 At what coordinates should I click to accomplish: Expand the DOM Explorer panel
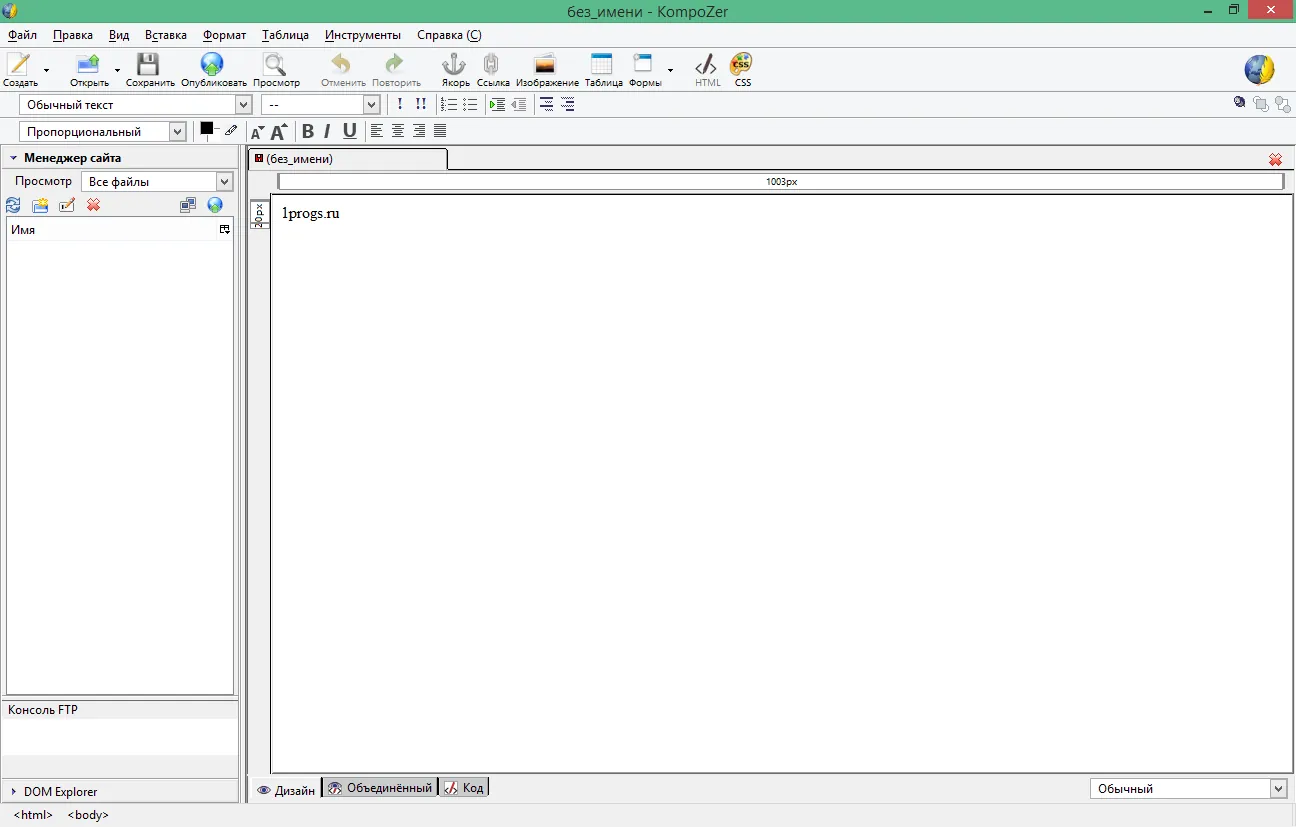point(14,792)
